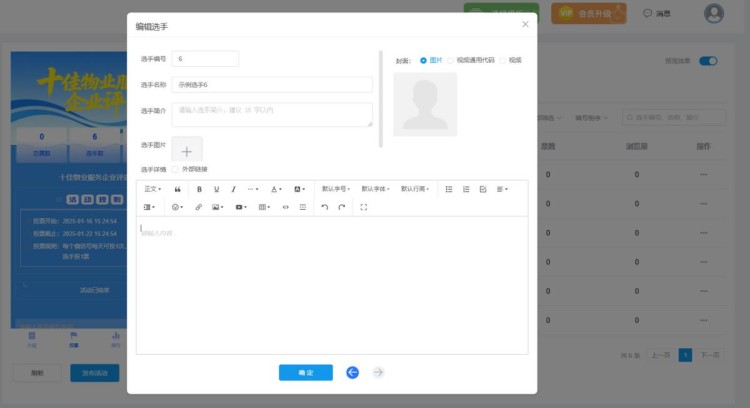This screenshot has width=750, height=408.
Task: Open the 默认字体 font family dropdown
Action: pyautogui.click(x=376, y=189)
